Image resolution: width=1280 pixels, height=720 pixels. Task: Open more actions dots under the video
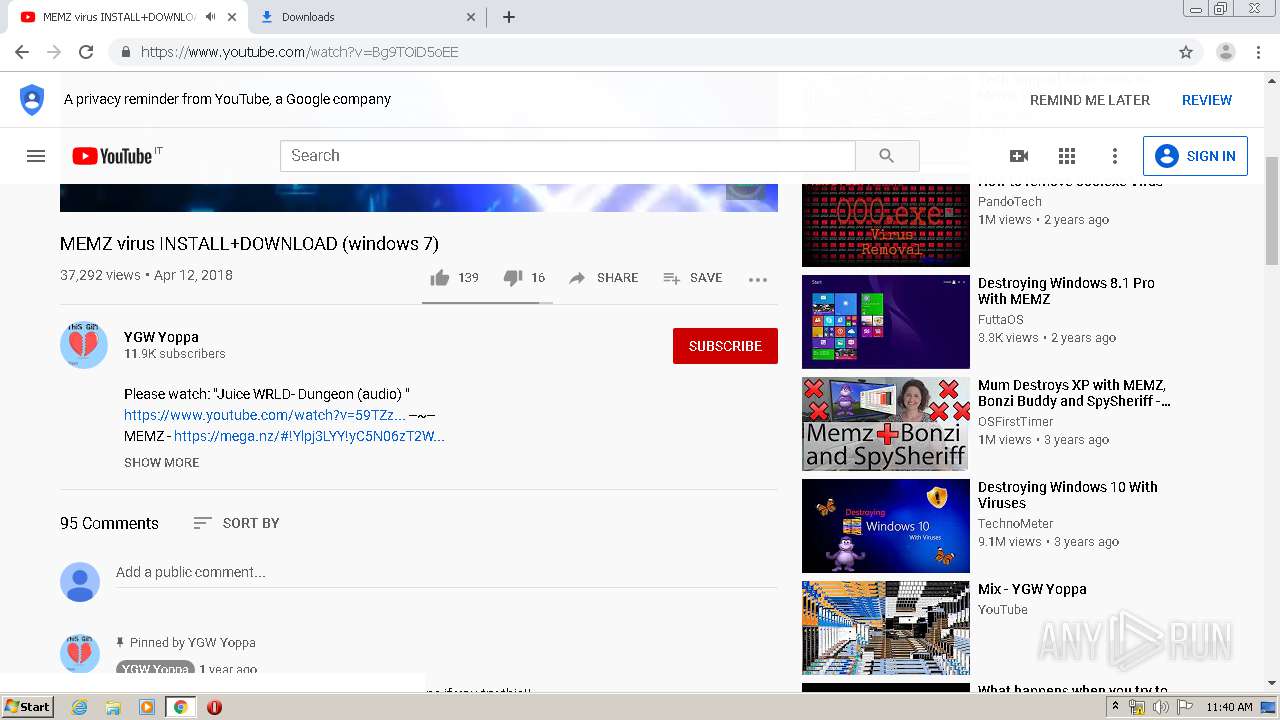[x=758, y=279]
